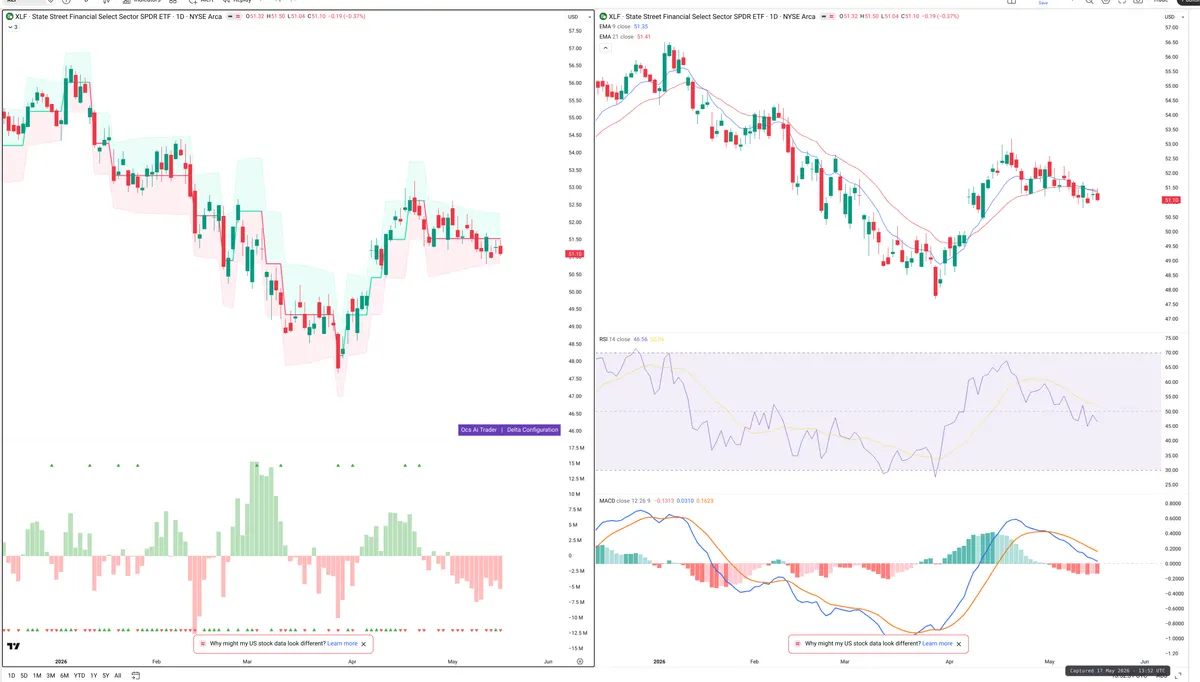Click the Ocs Ai Trader label

[479, 430]
